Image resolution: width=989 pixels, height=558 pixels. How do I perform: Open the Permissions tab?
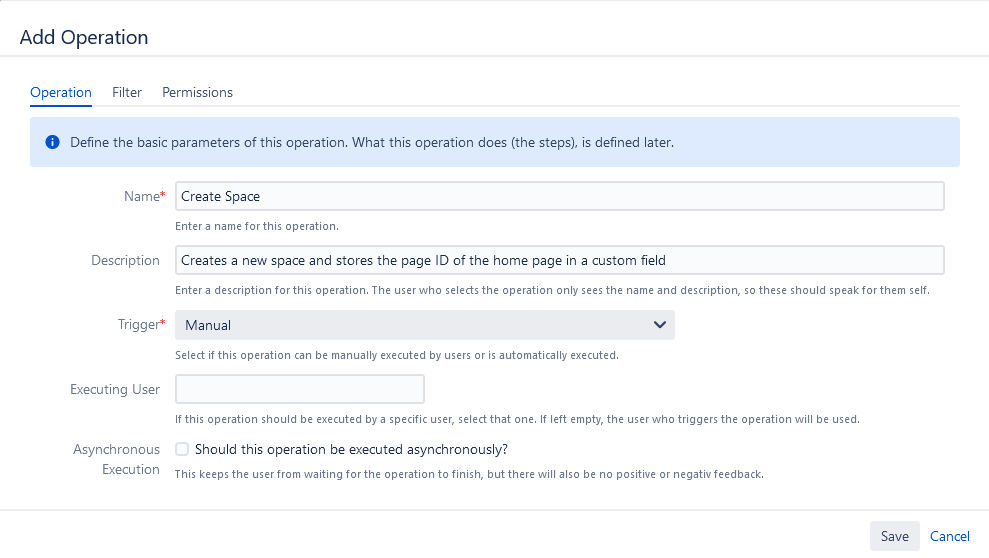point(197,92)
